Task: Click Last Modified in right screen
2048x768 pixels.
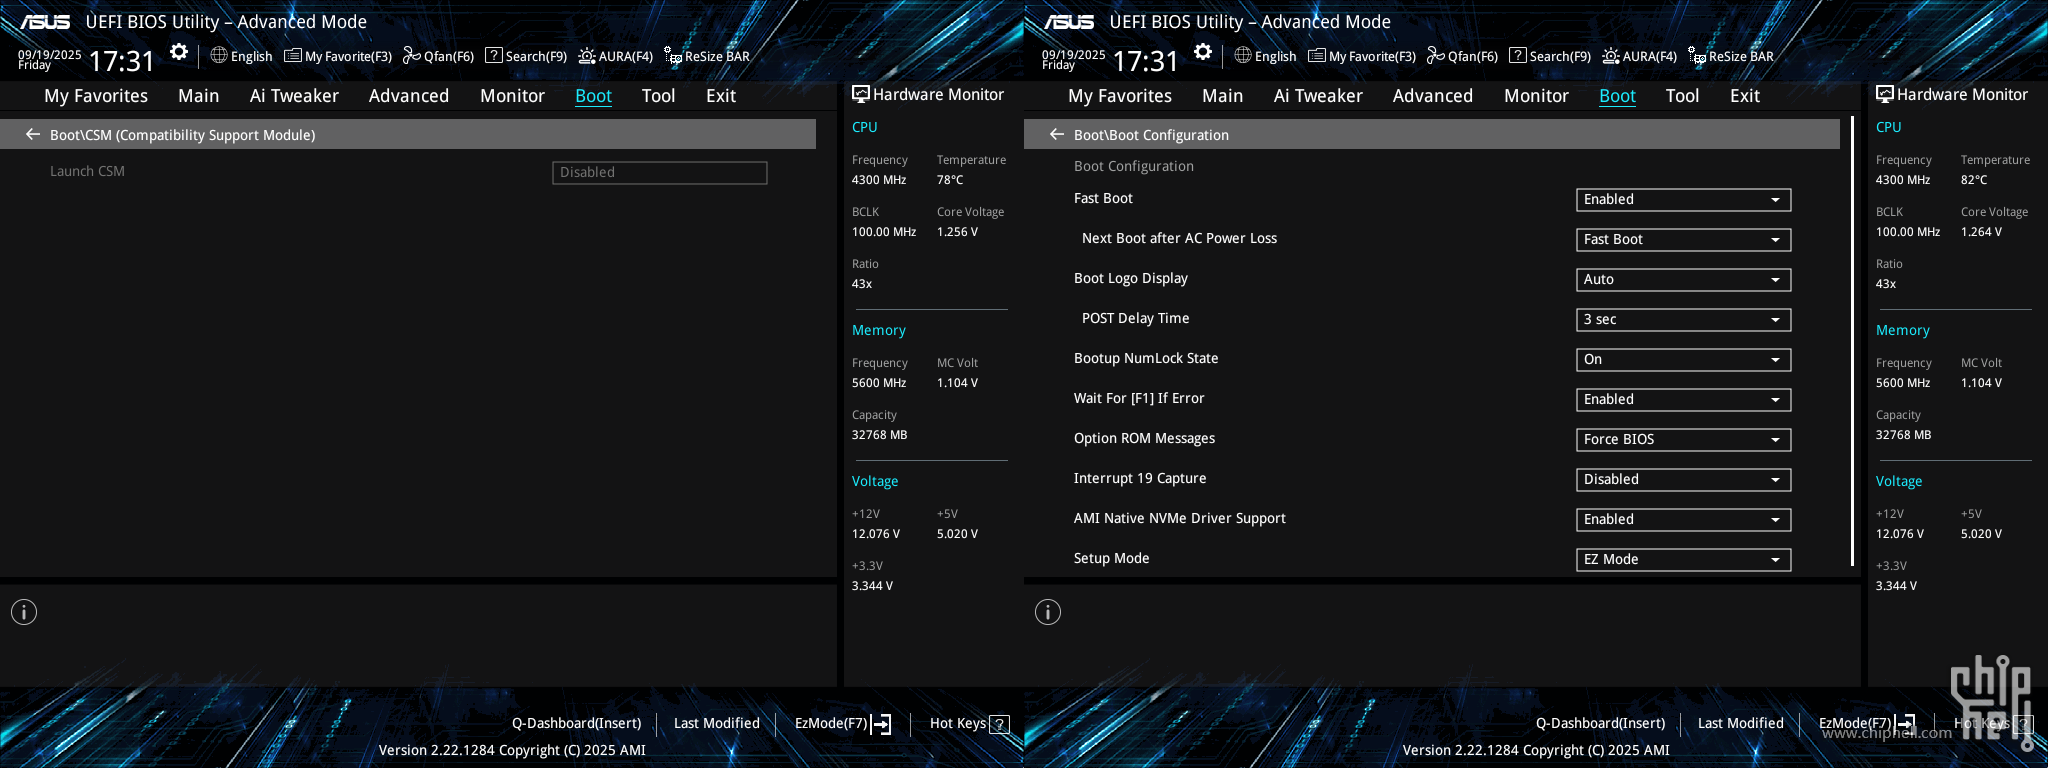Action: click(x=1741, y=724)
